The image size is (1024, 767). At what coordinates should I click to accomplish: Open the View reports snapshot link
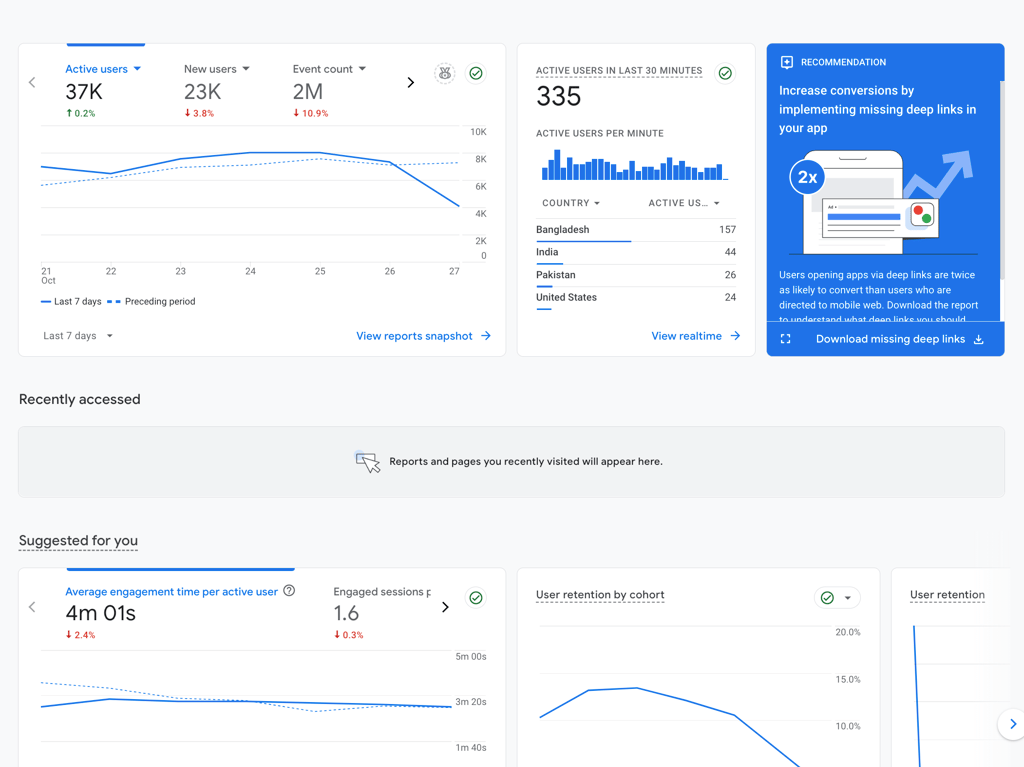click(423, 336)
